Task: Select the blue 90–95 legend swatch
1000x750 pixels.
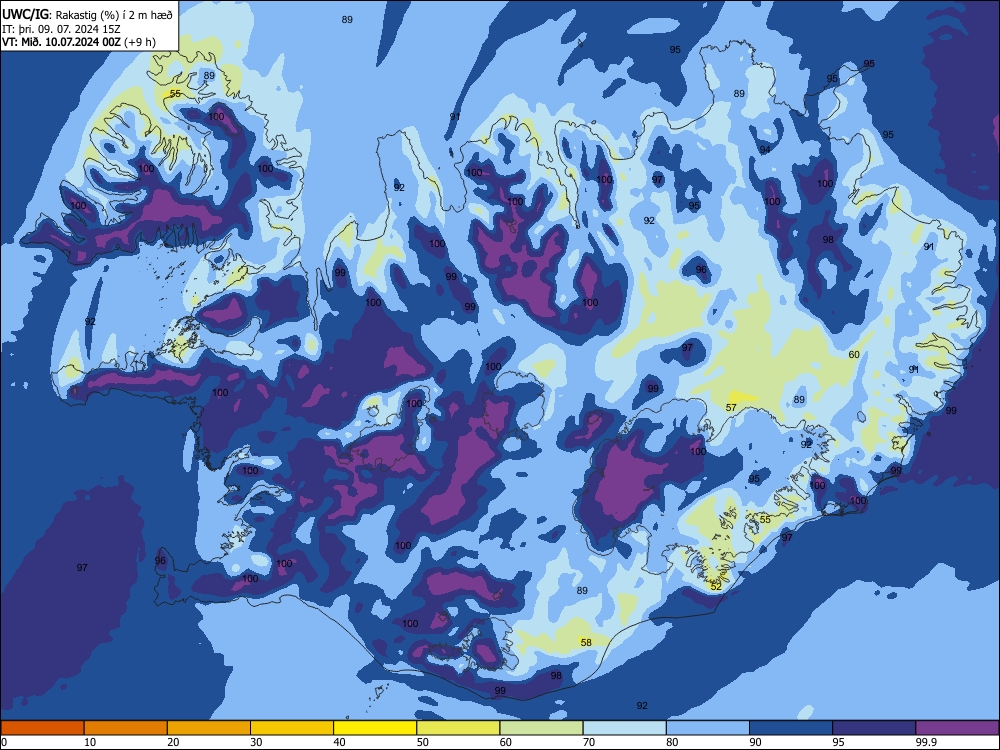Action: [791, 728]
